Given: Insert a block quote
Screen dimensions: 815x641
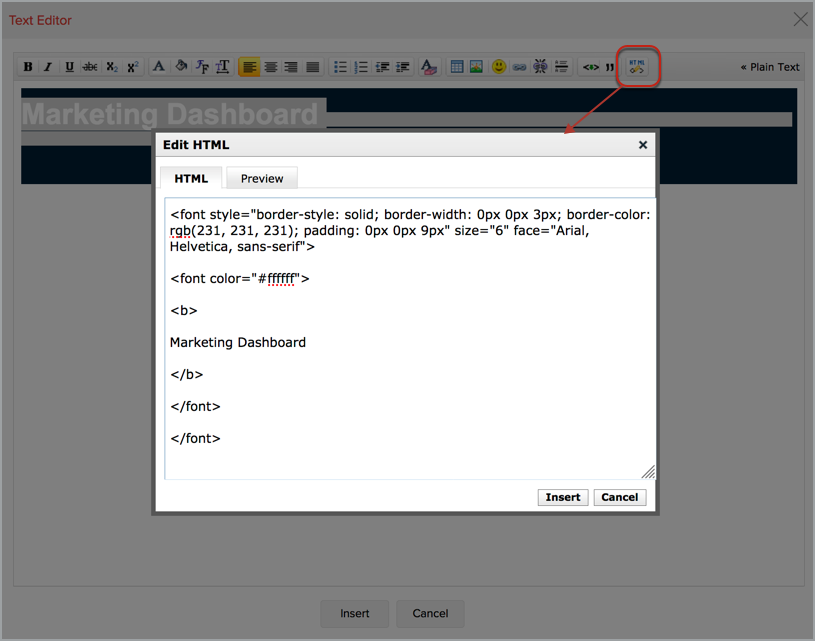Looking at the screenshot, I should (610, 67).
